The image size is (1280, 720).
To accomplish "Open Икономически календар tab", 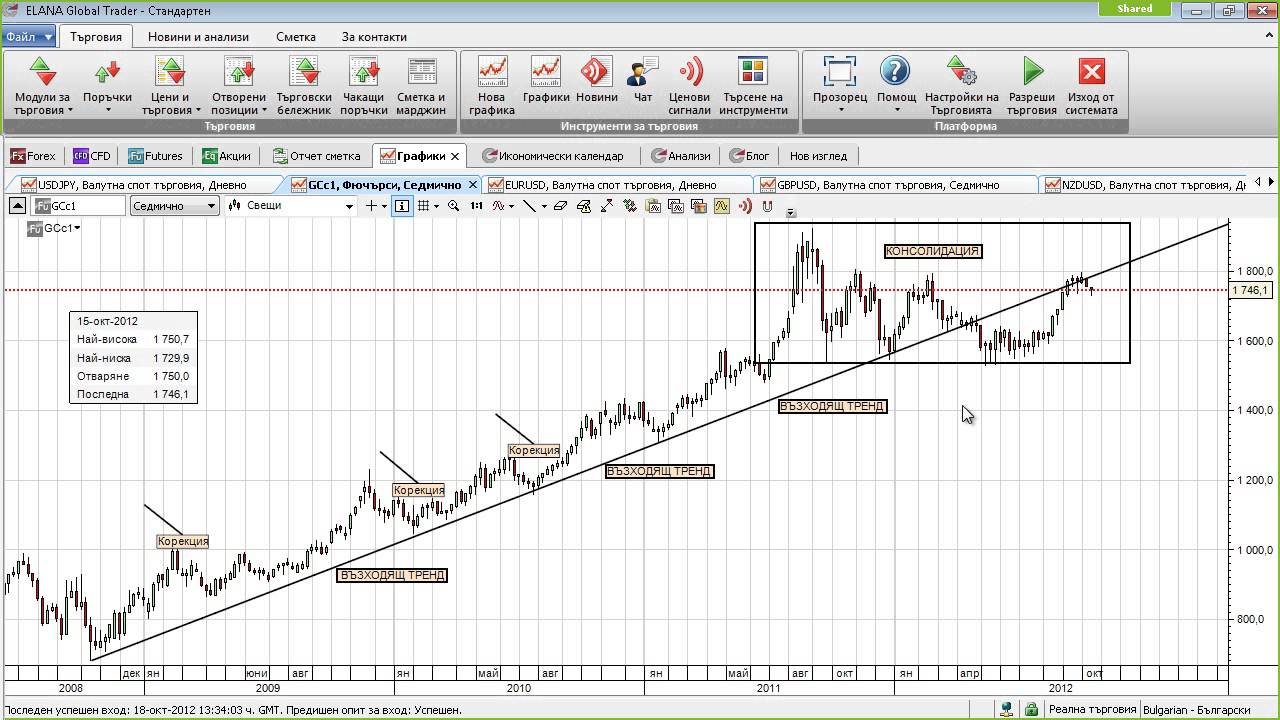I will point(553,156).
